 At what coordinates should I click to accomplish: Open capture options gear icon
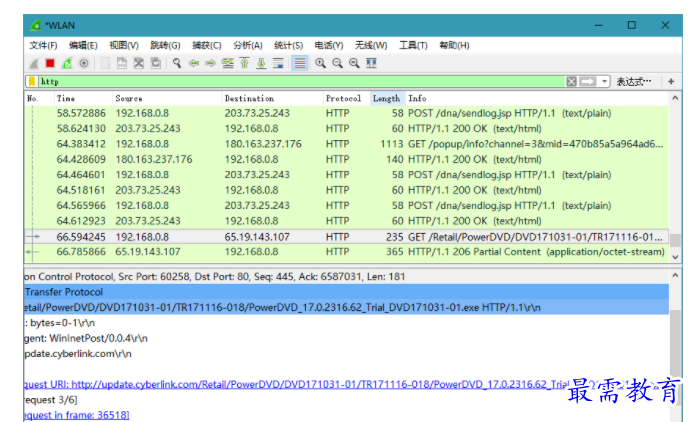(x=84, y=63)
